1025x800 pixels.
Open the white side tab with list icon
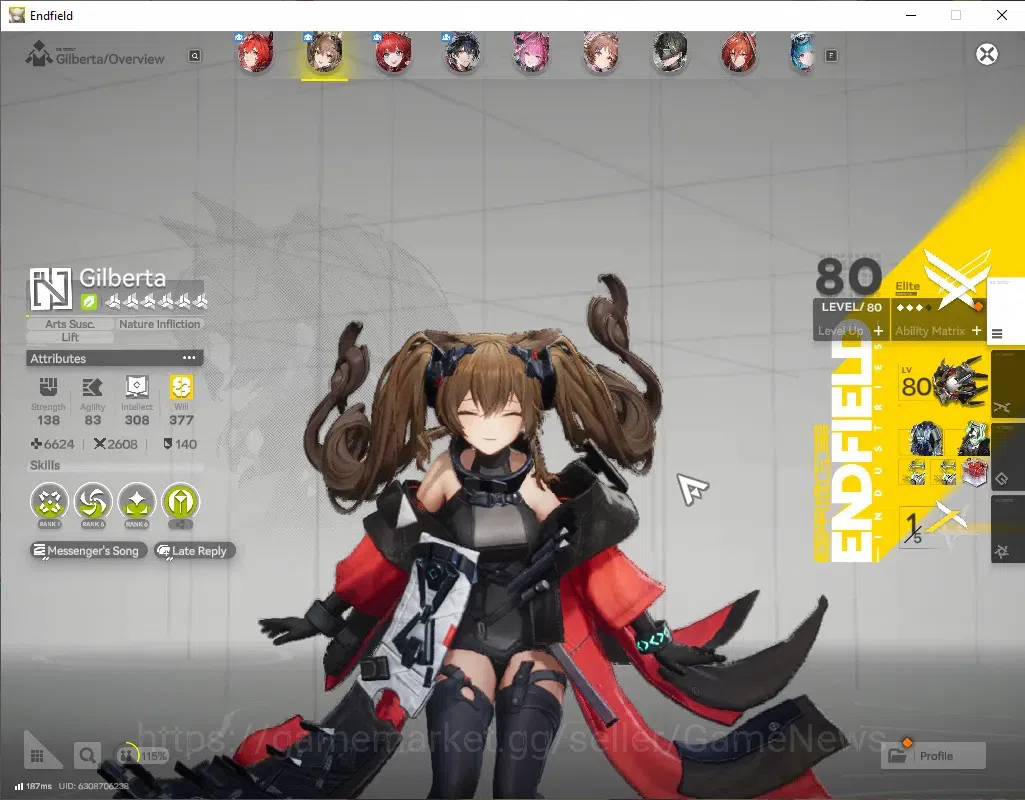[x=1004, y=312]
